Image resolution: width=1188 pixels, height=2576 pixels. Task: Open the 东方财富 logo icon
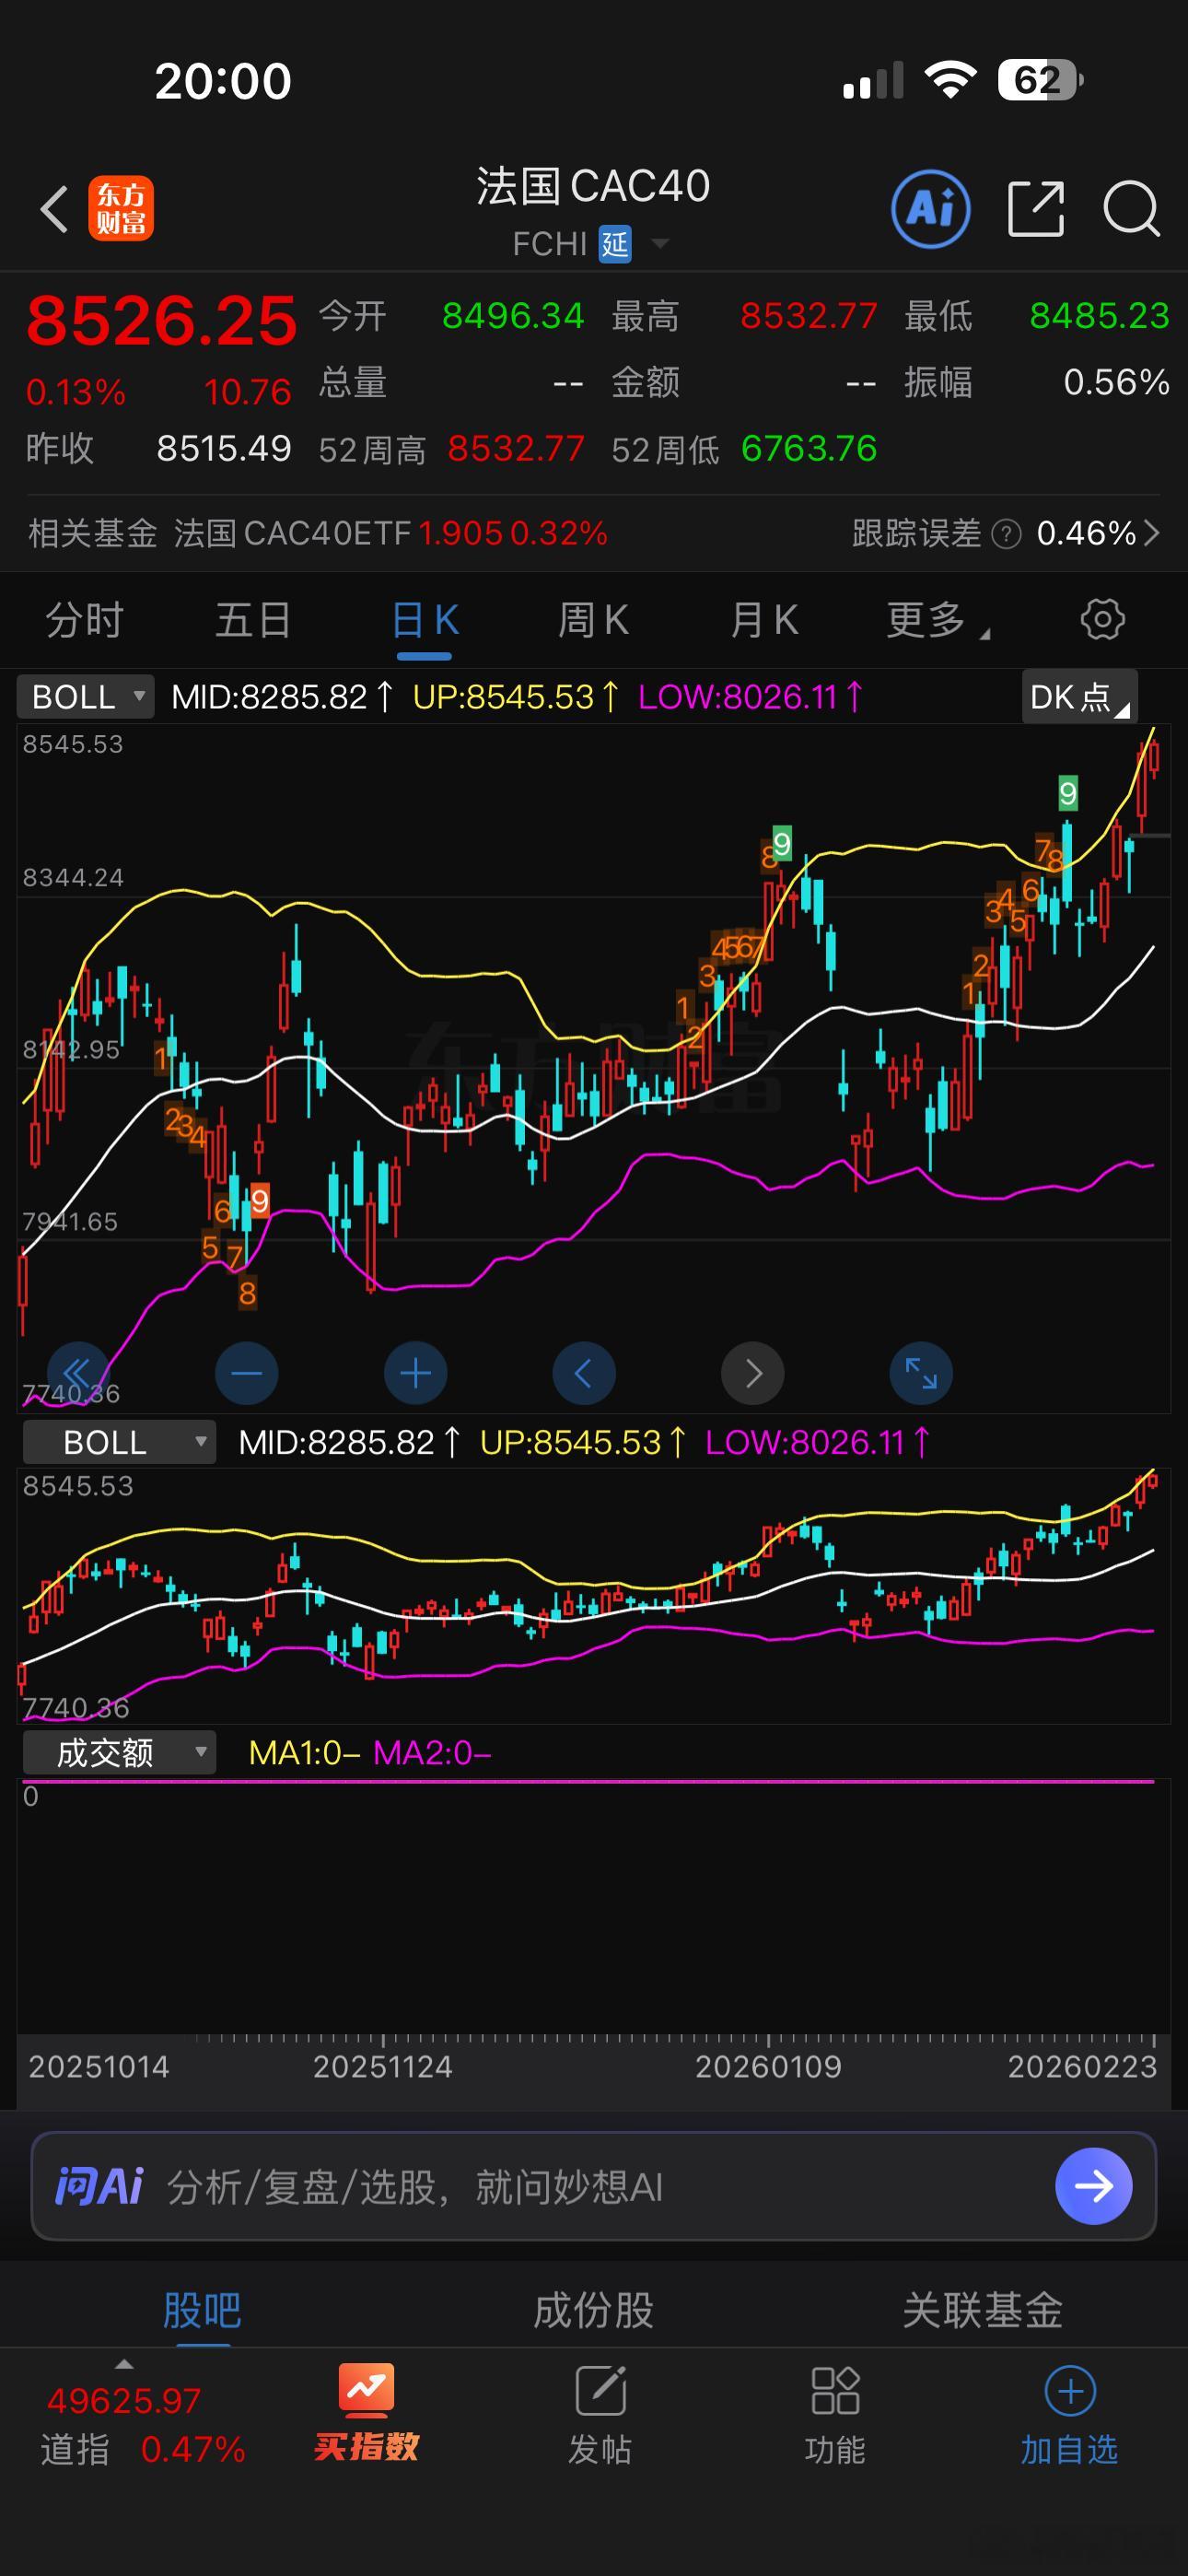[x=121, y=209]
